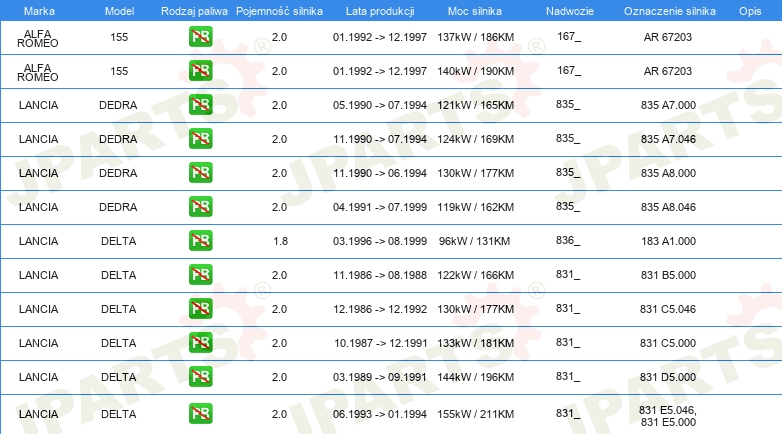Click engine codes 831 E5.046, 831 E5.000
The width and height of the screenshot is (782, 434).
[x=668, y=416]
